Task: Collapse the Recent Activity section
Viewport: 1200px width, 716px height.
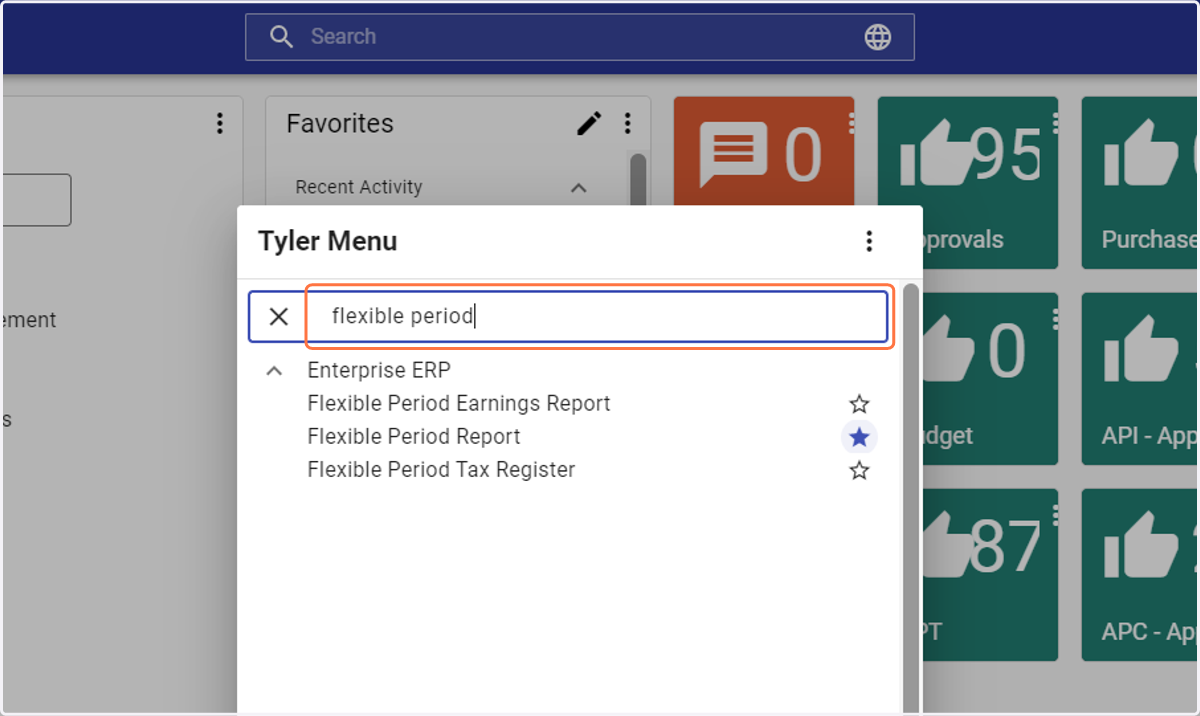Action: click(578, 187)
